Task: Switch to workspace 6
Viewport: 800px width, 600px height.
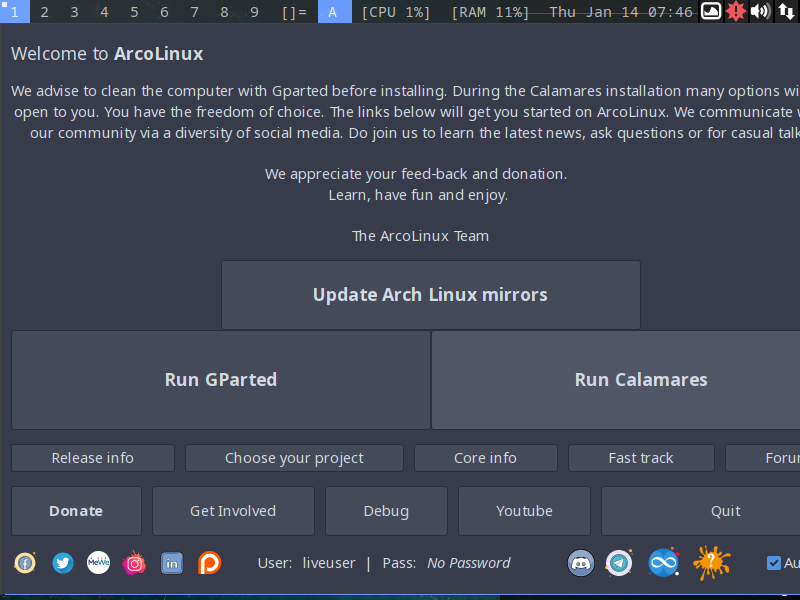Action: tap(164, 12)
